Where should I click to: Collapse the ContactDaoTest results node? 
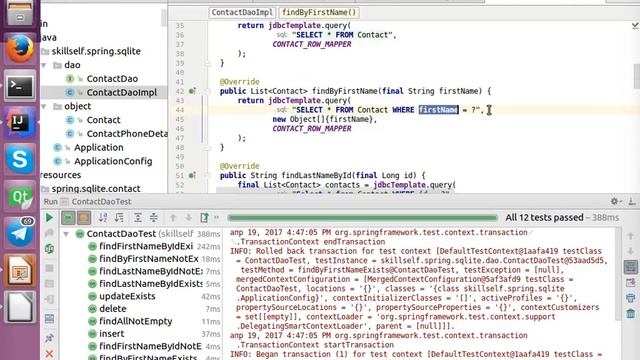(x=66, y=234)
